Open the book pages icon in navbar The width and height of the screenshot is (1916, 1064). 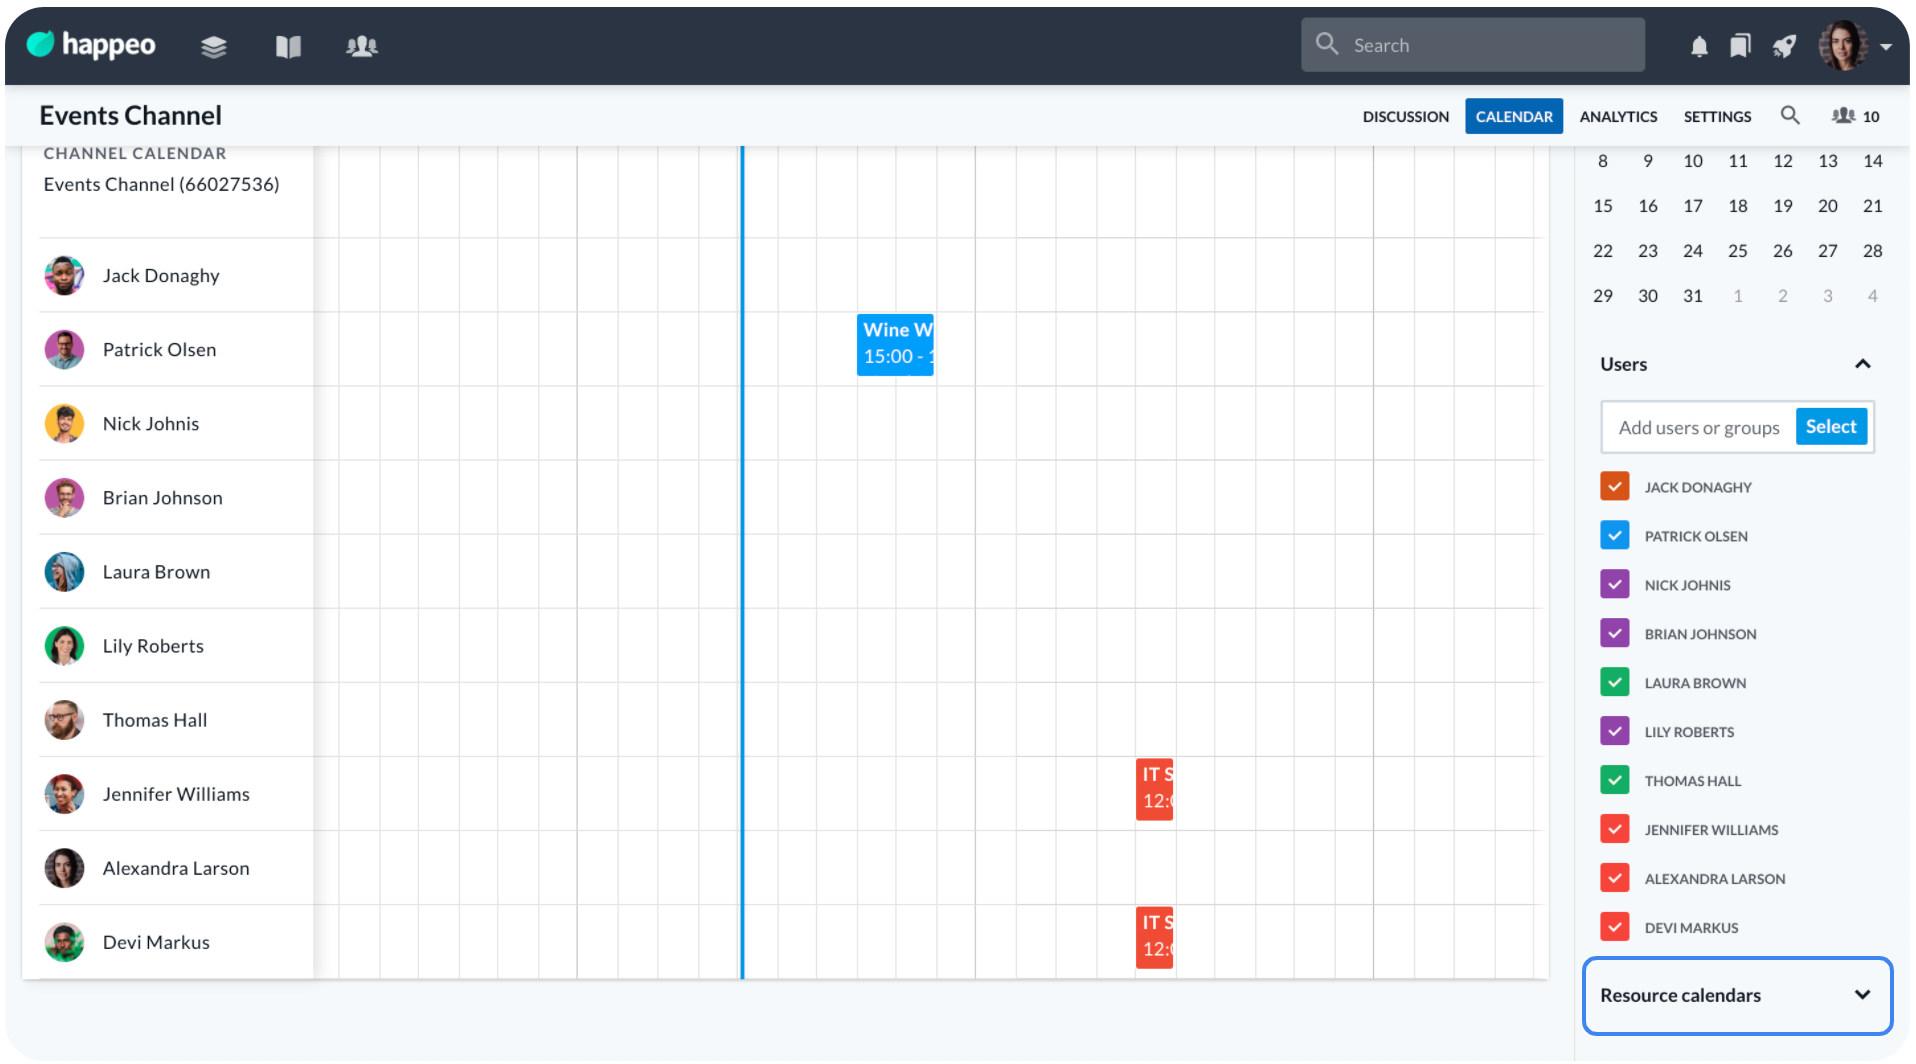288,46
